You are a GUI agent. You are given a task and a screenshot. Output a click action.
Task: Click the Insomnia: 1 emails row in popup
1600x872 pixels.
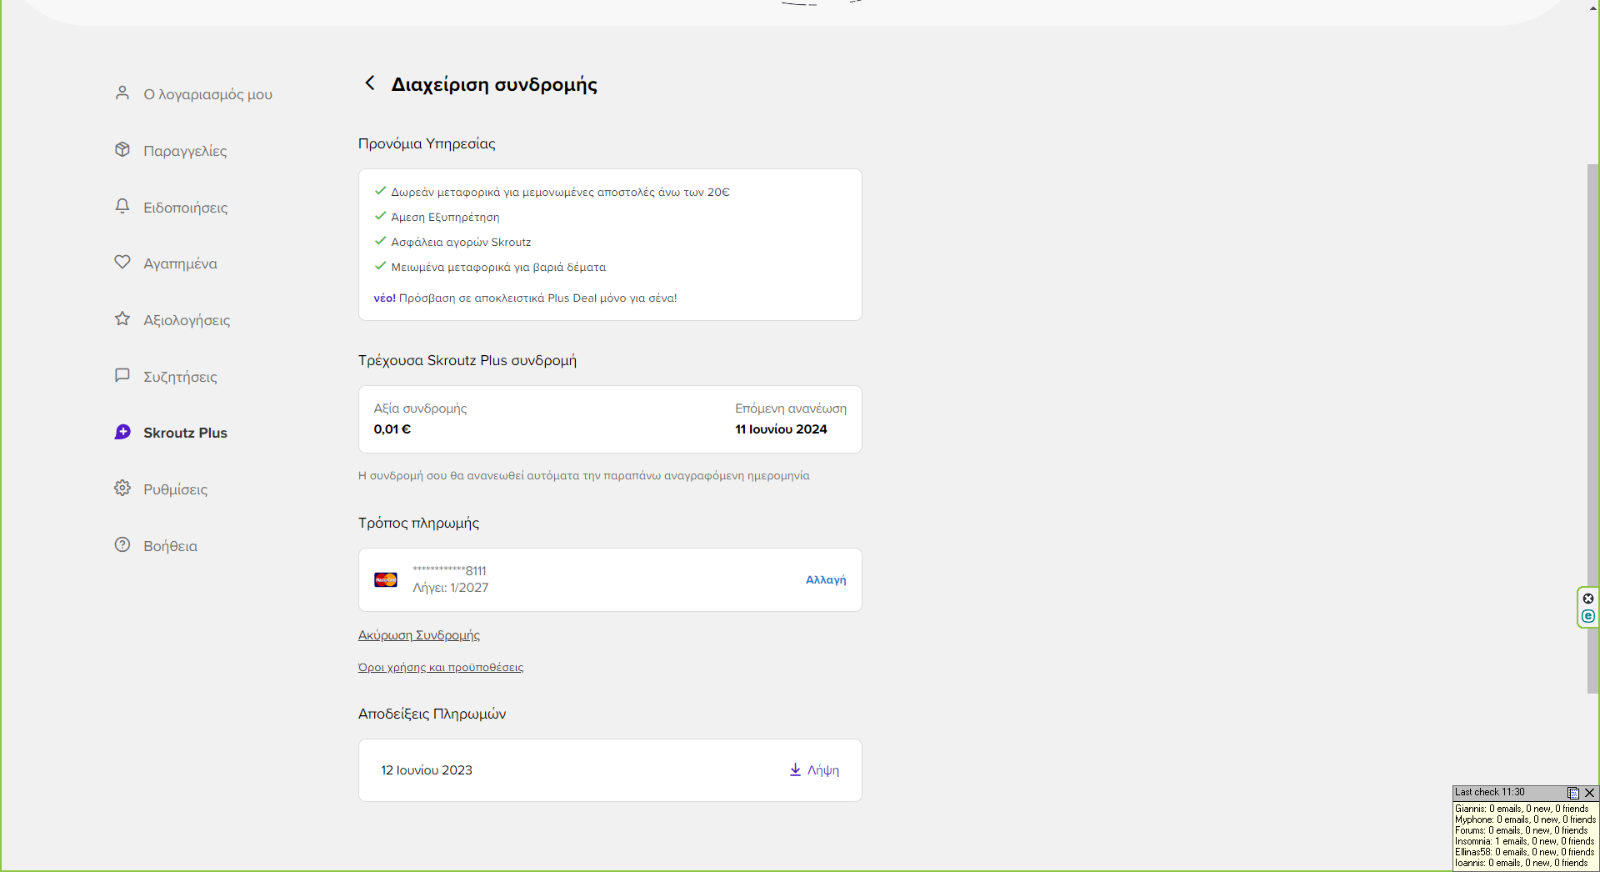(1525, 842)
